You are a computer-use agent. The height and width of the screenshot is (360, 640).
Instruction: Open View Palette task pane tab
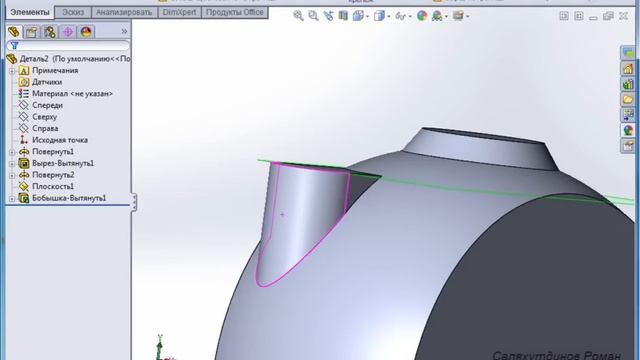coord(628,115)
